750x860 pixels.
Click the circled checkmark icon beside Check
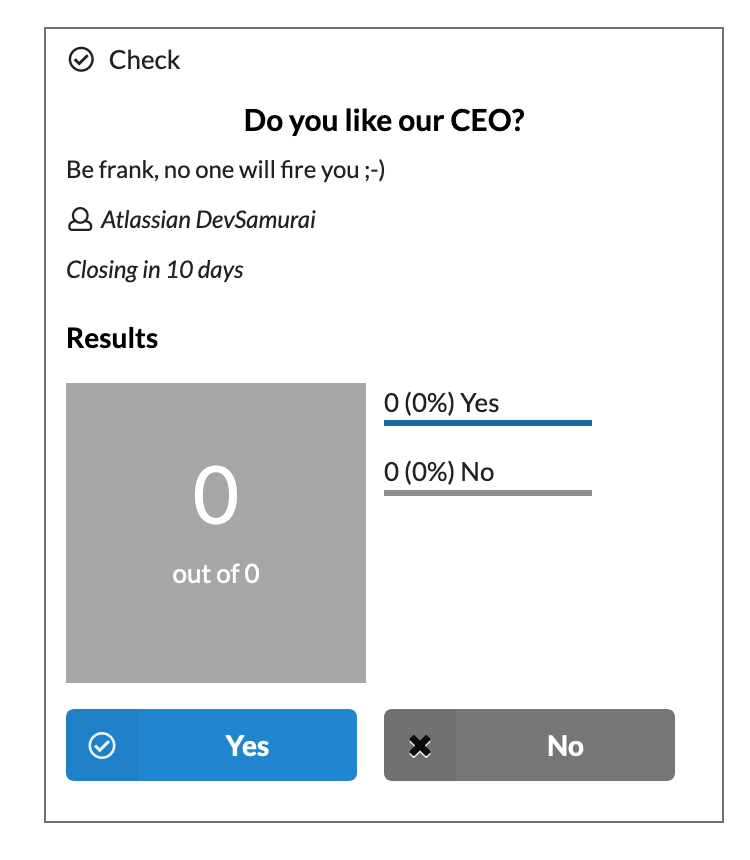80,60
